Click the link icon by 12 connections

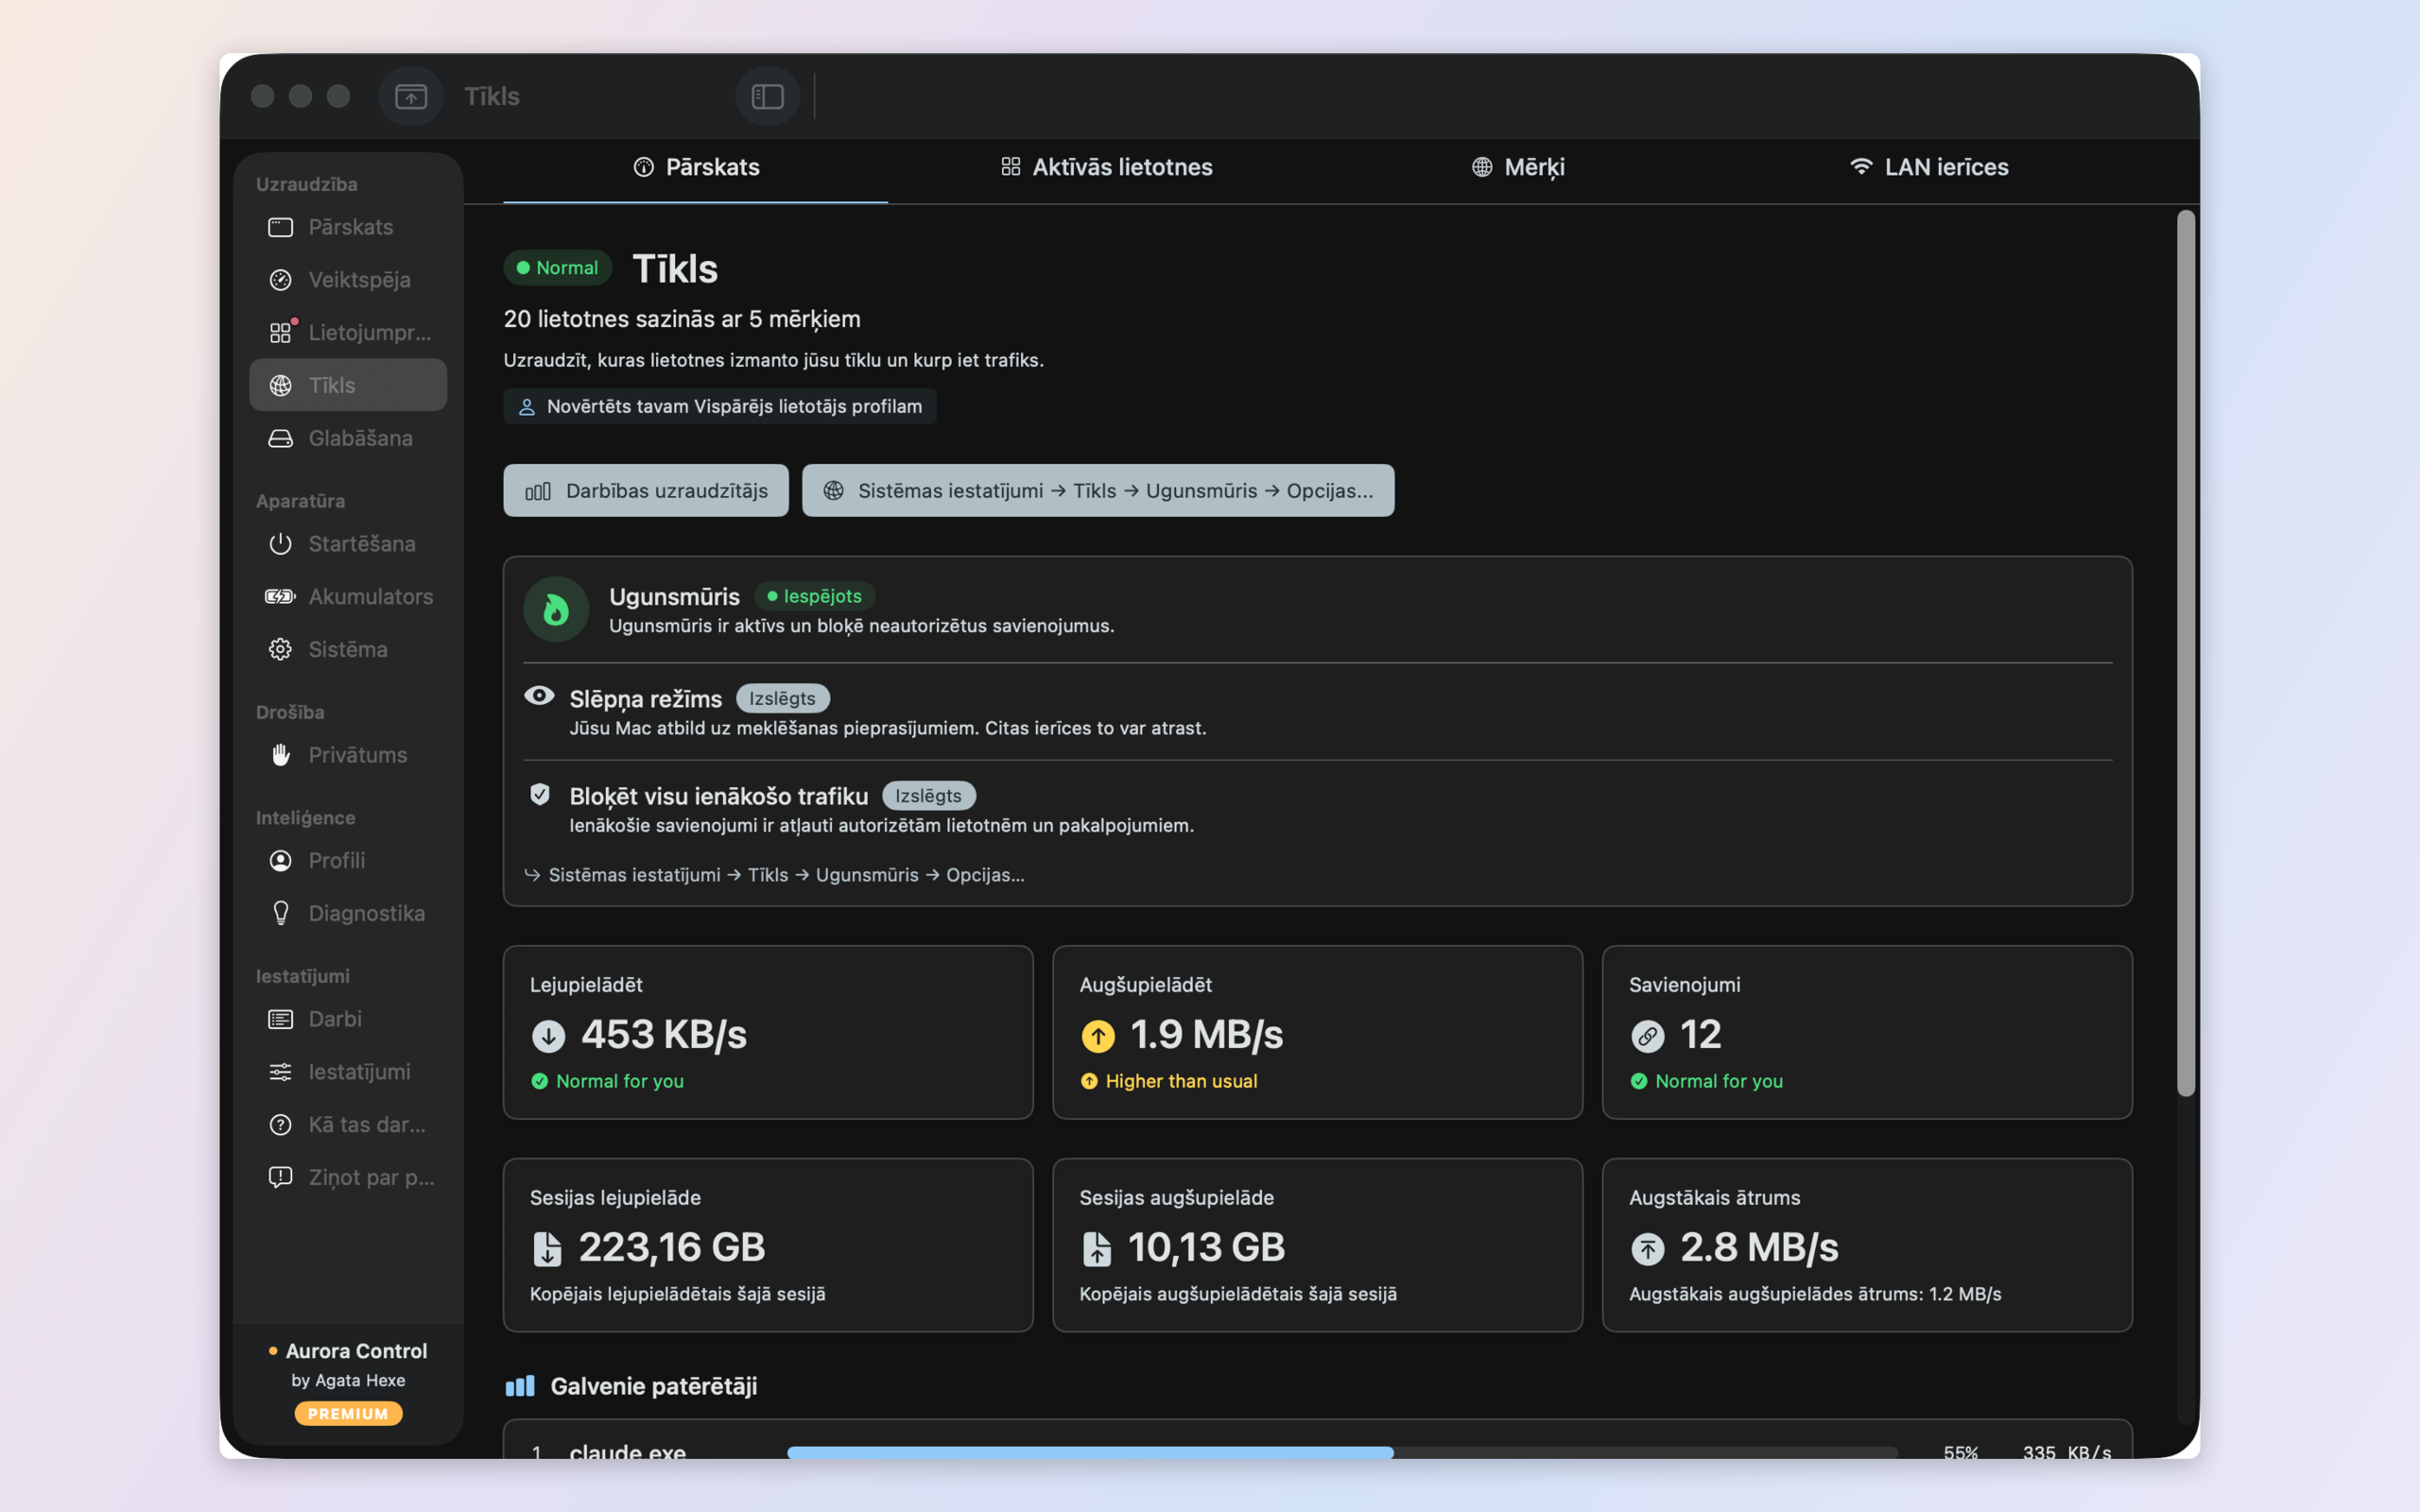(1648, 1036)
